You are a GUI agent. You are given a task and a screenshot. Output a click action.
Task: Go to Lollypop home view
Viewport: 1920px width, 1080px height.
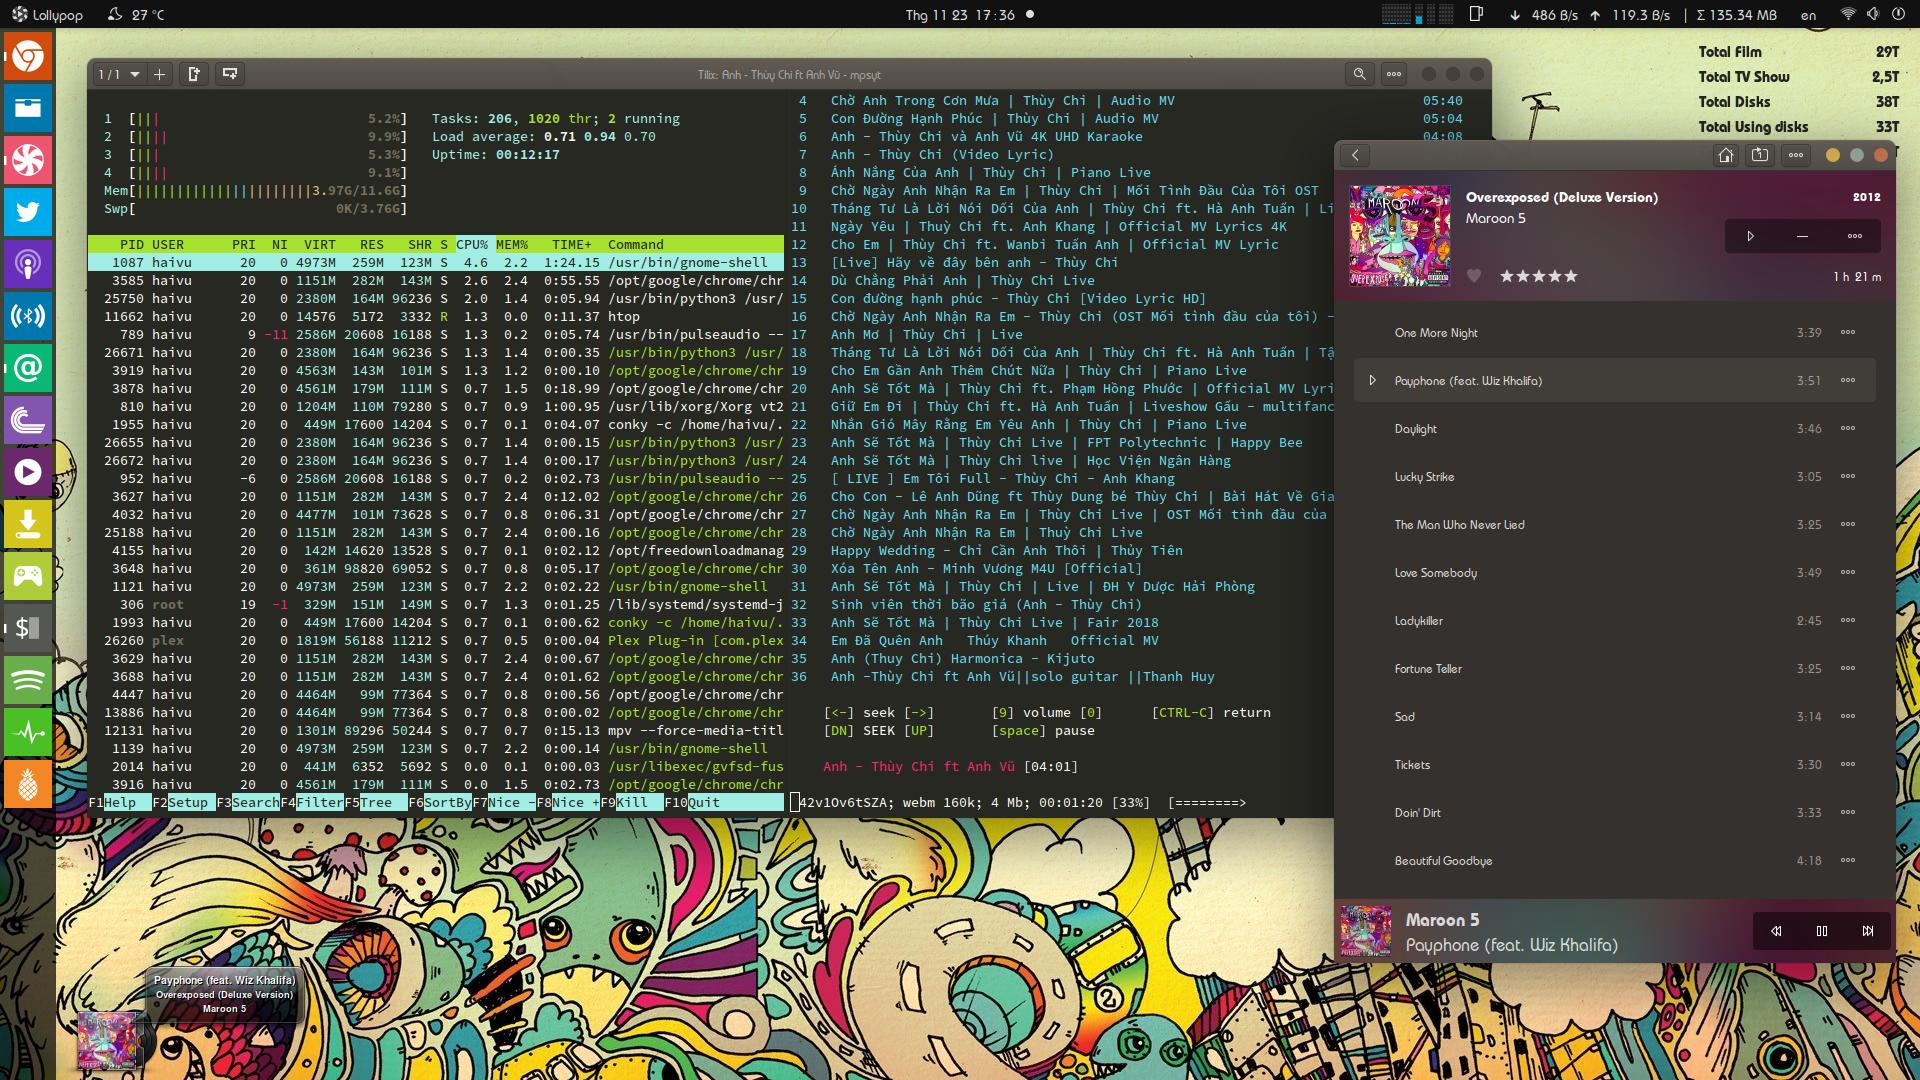click(1725, 155)
